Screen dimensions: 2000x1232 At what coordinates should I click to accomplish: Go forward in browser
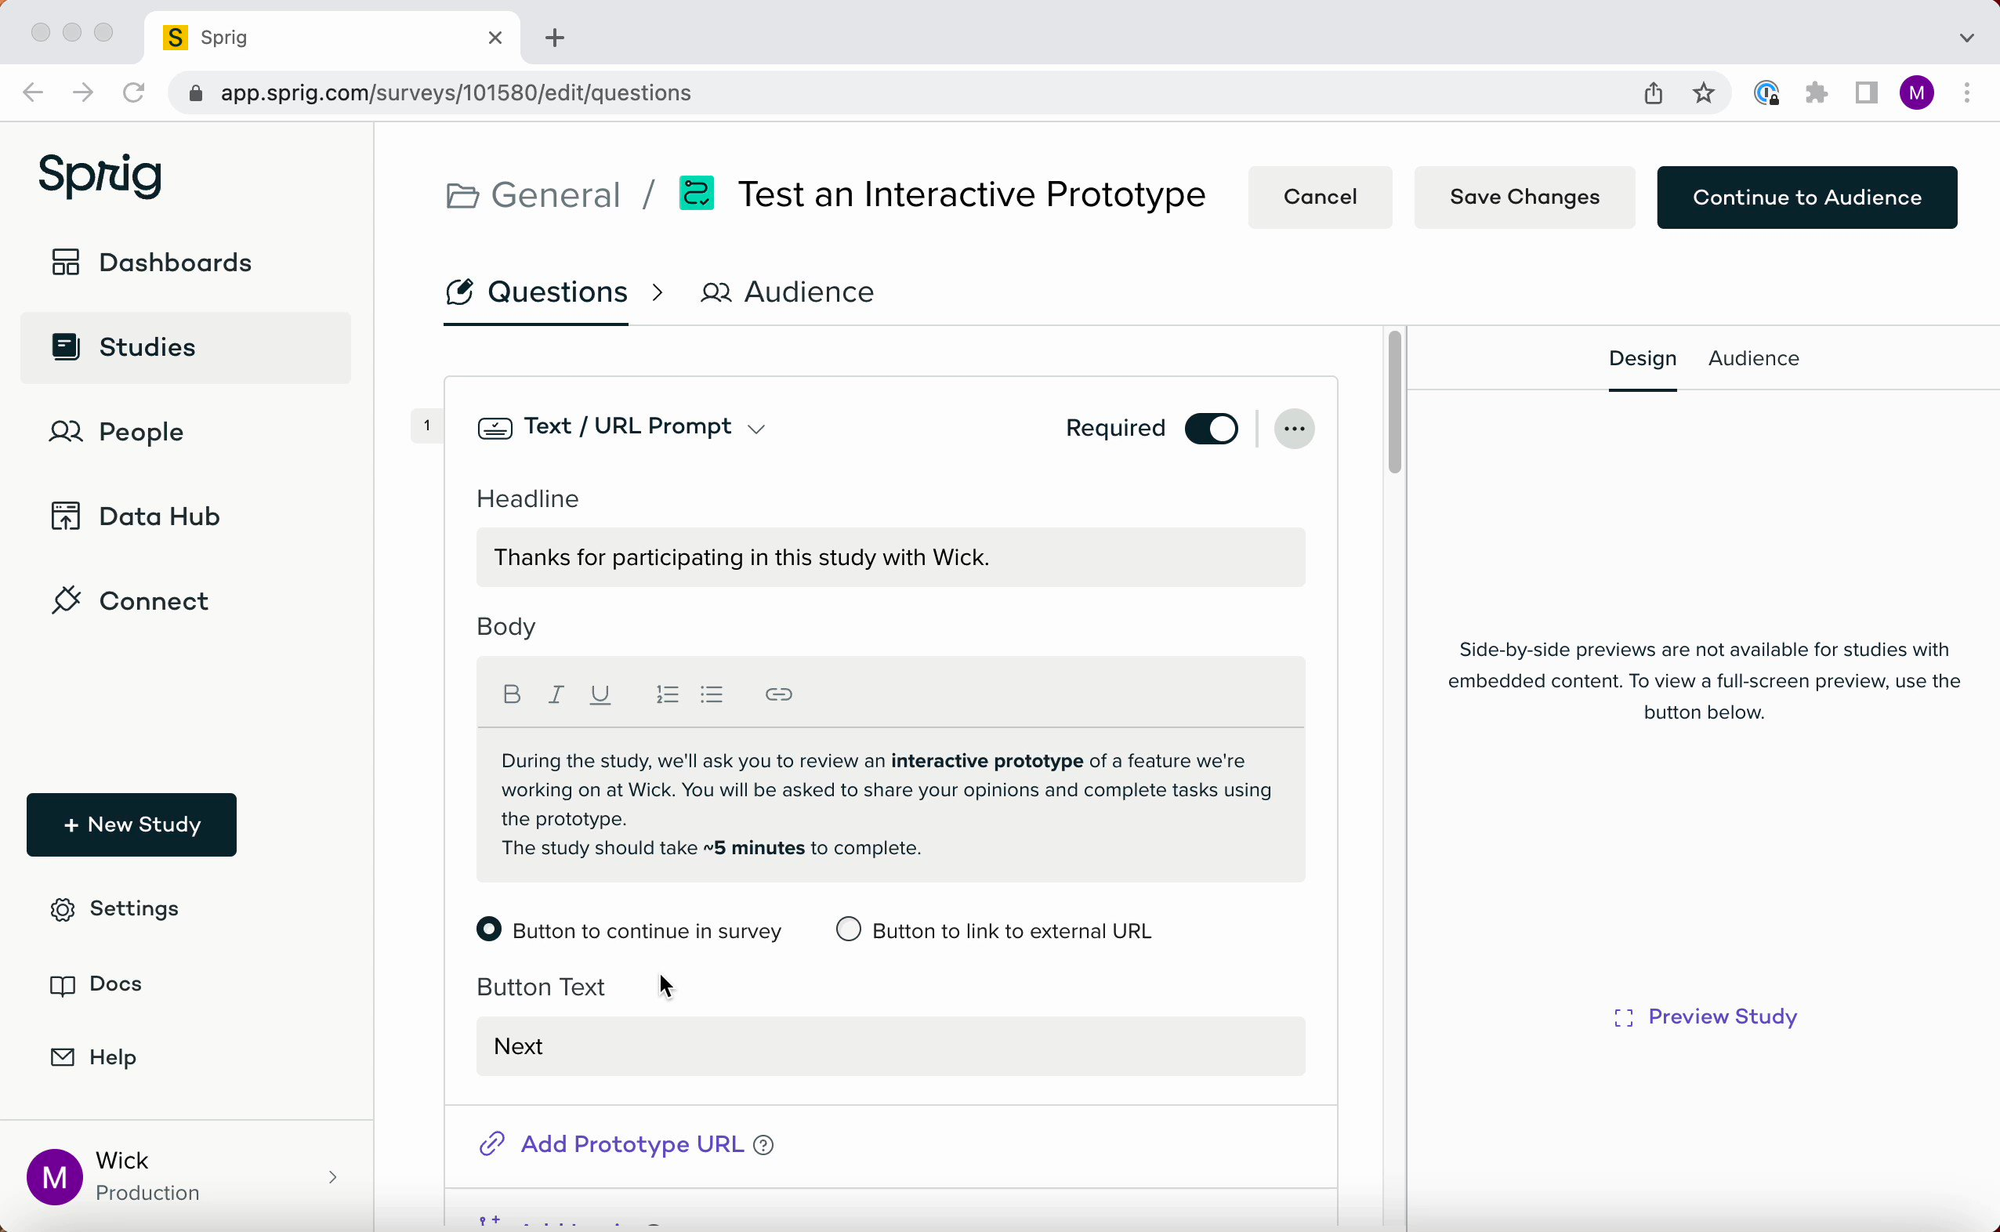83,93
